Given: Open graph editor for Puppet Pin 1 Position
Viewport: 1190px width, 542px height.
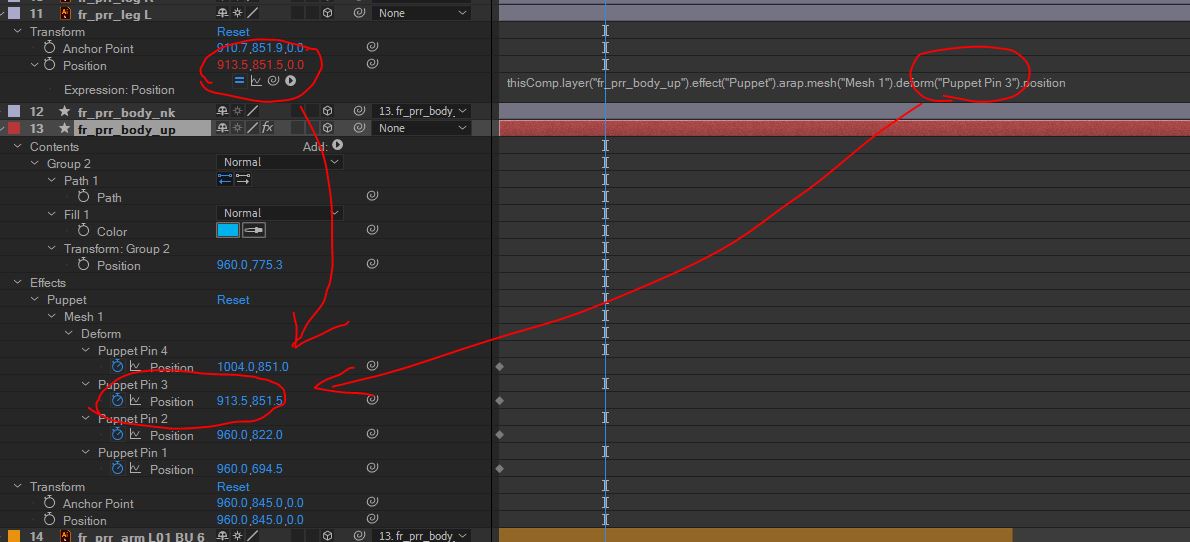Looking at the screenshot, I should (135, 468).
